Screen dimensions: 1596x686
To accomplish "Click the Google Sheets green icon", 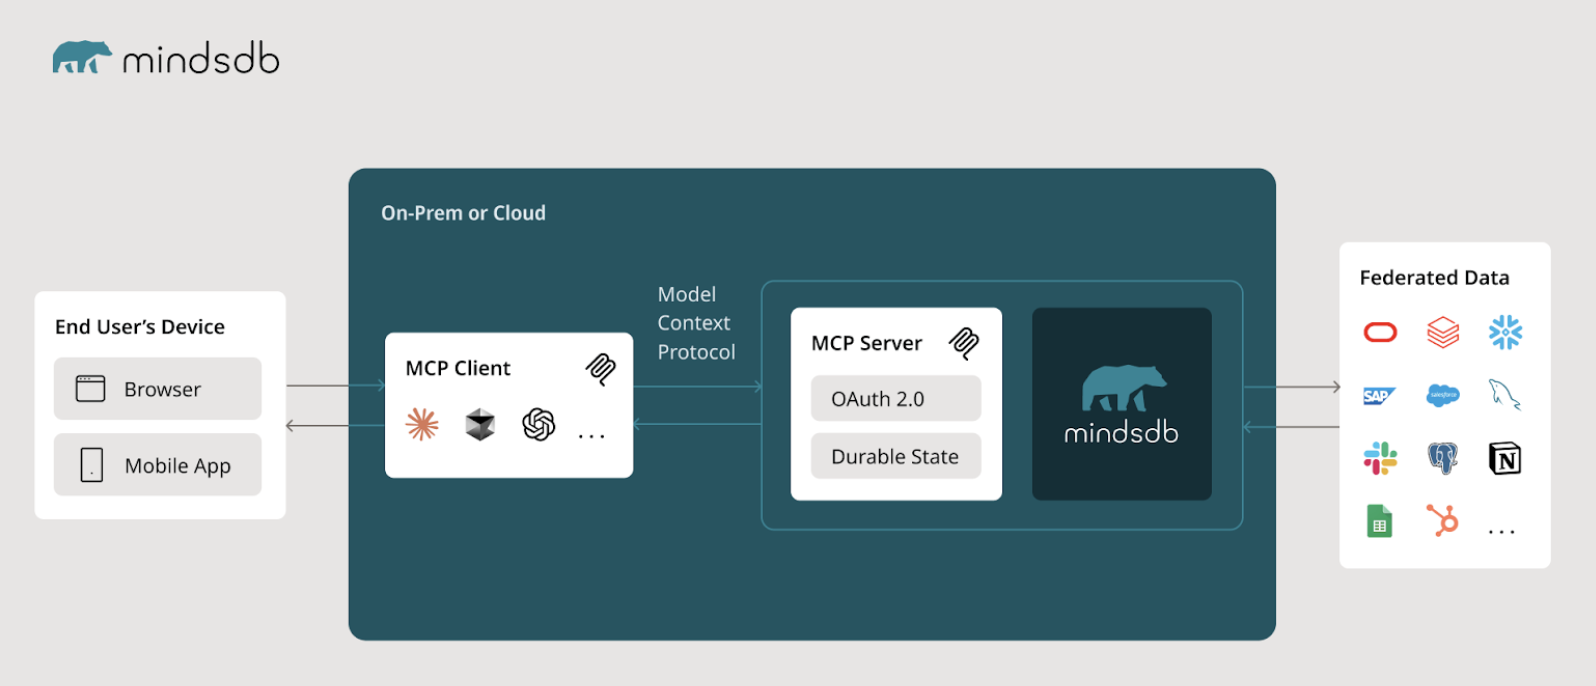I will point(1380,521).
